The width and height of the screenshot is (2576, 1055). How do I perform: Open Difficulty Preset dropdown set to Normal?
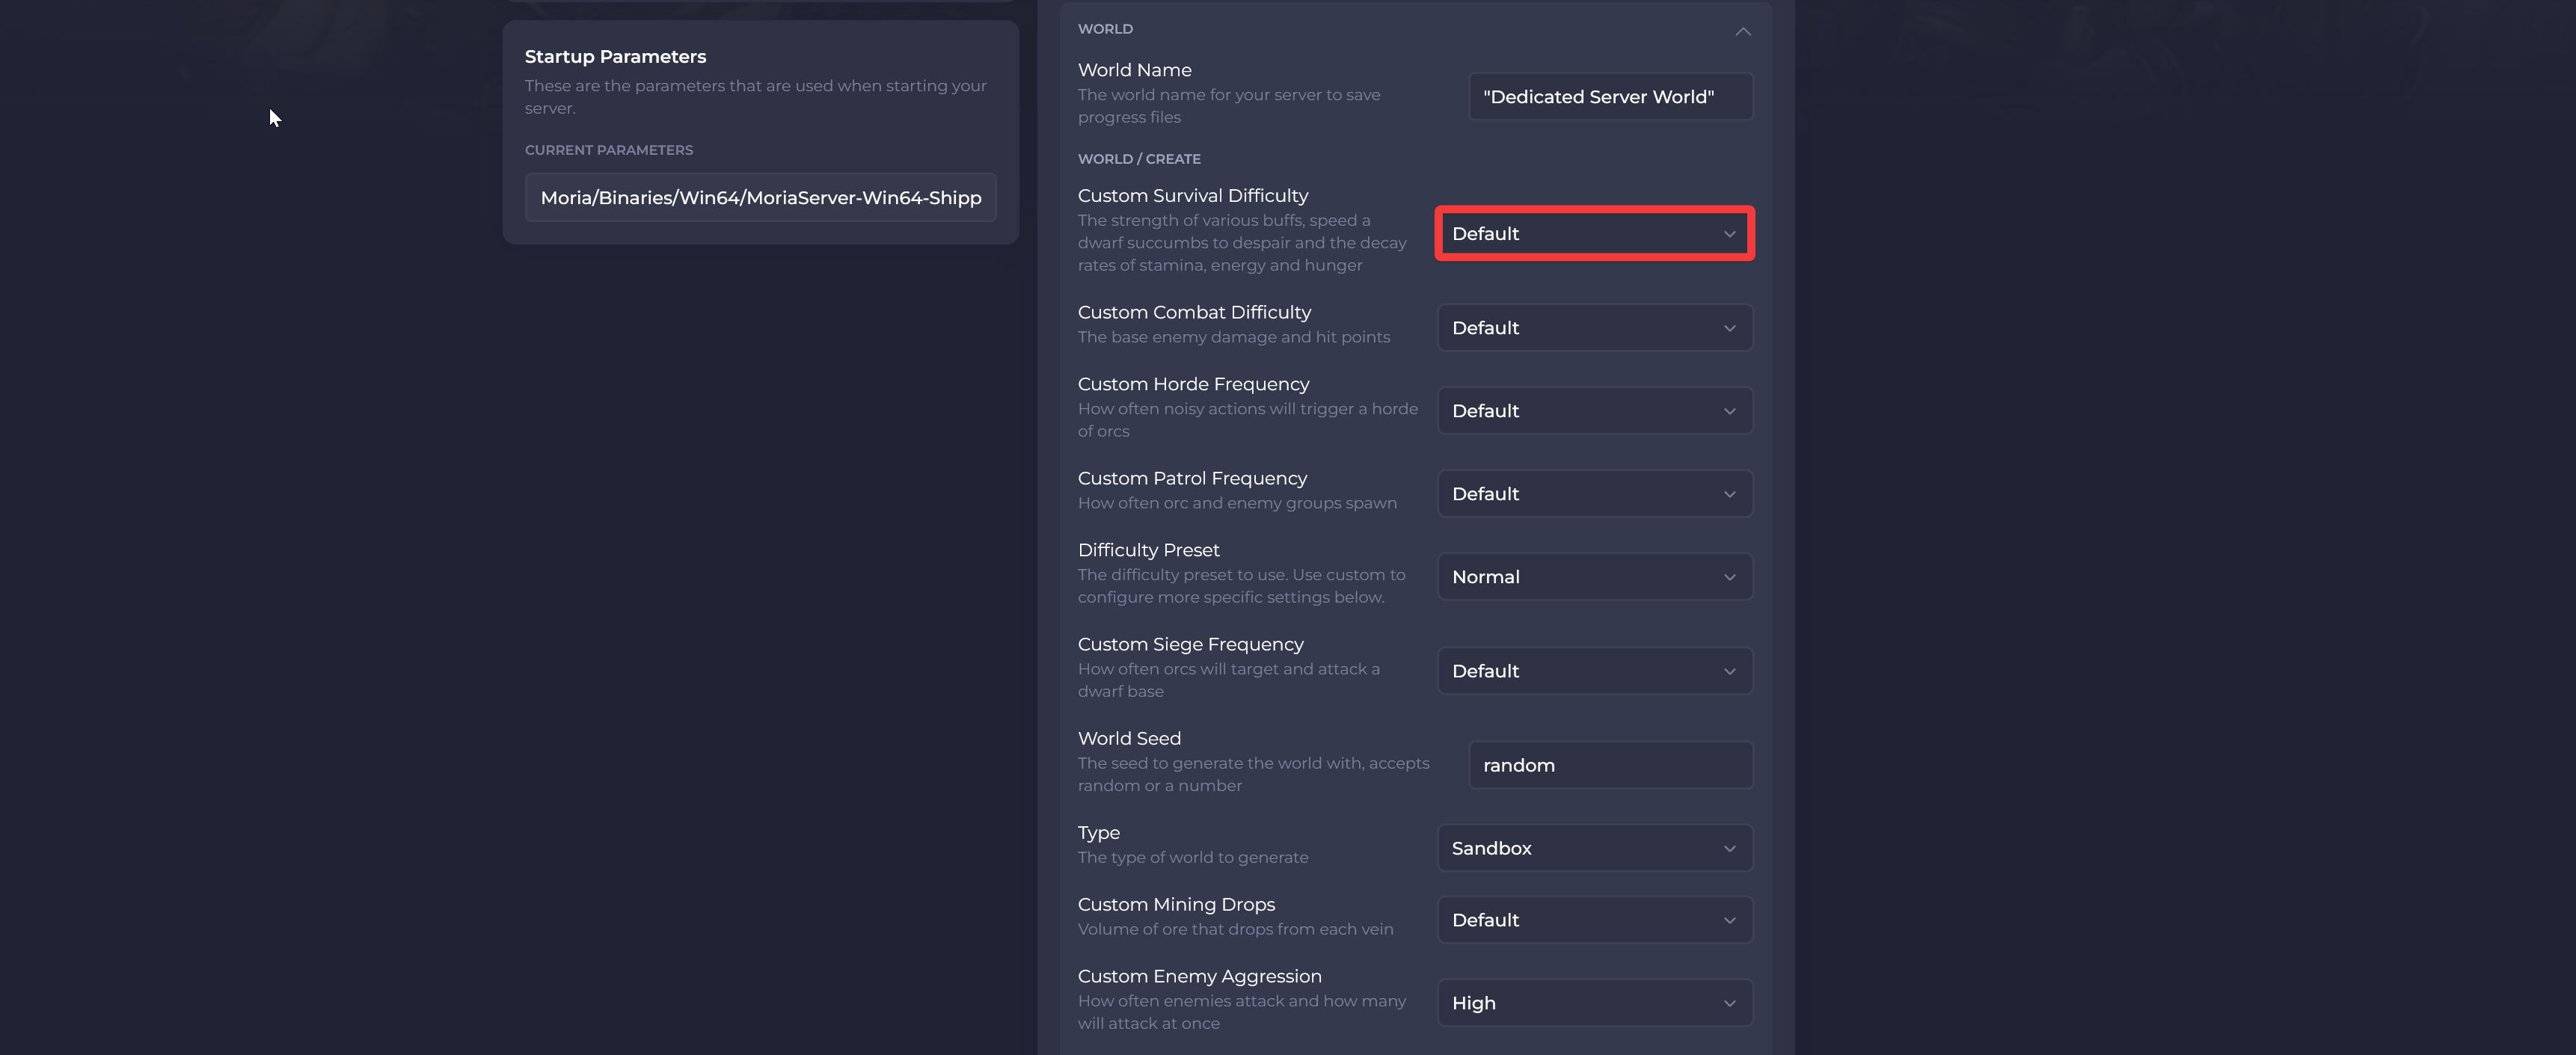pyautogui.click(x=1594, y=577)
